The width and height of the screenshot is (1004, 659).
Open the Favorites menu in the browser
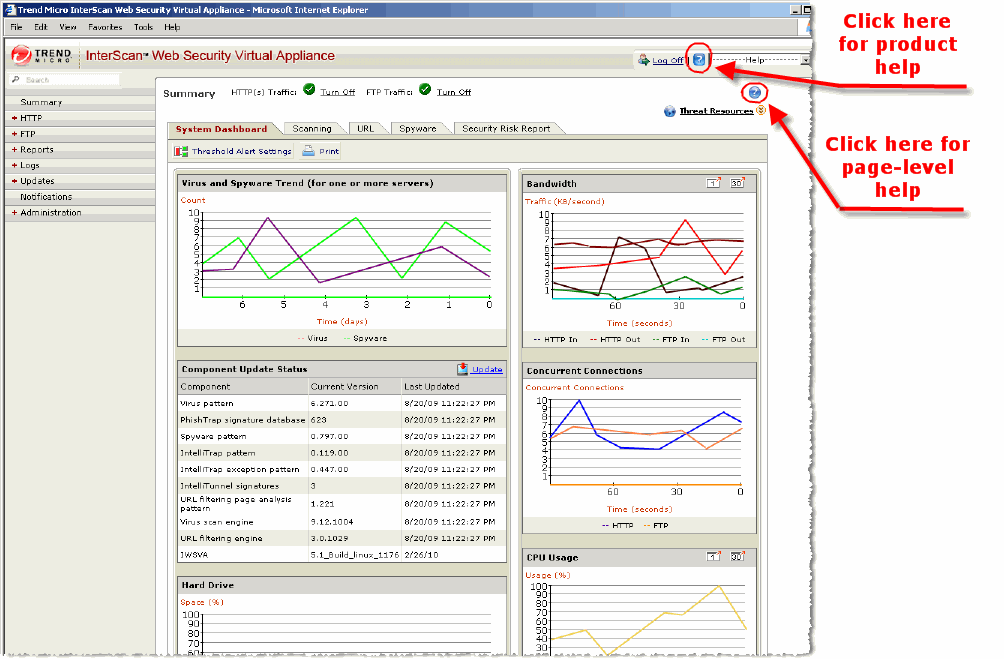(105, 27)
